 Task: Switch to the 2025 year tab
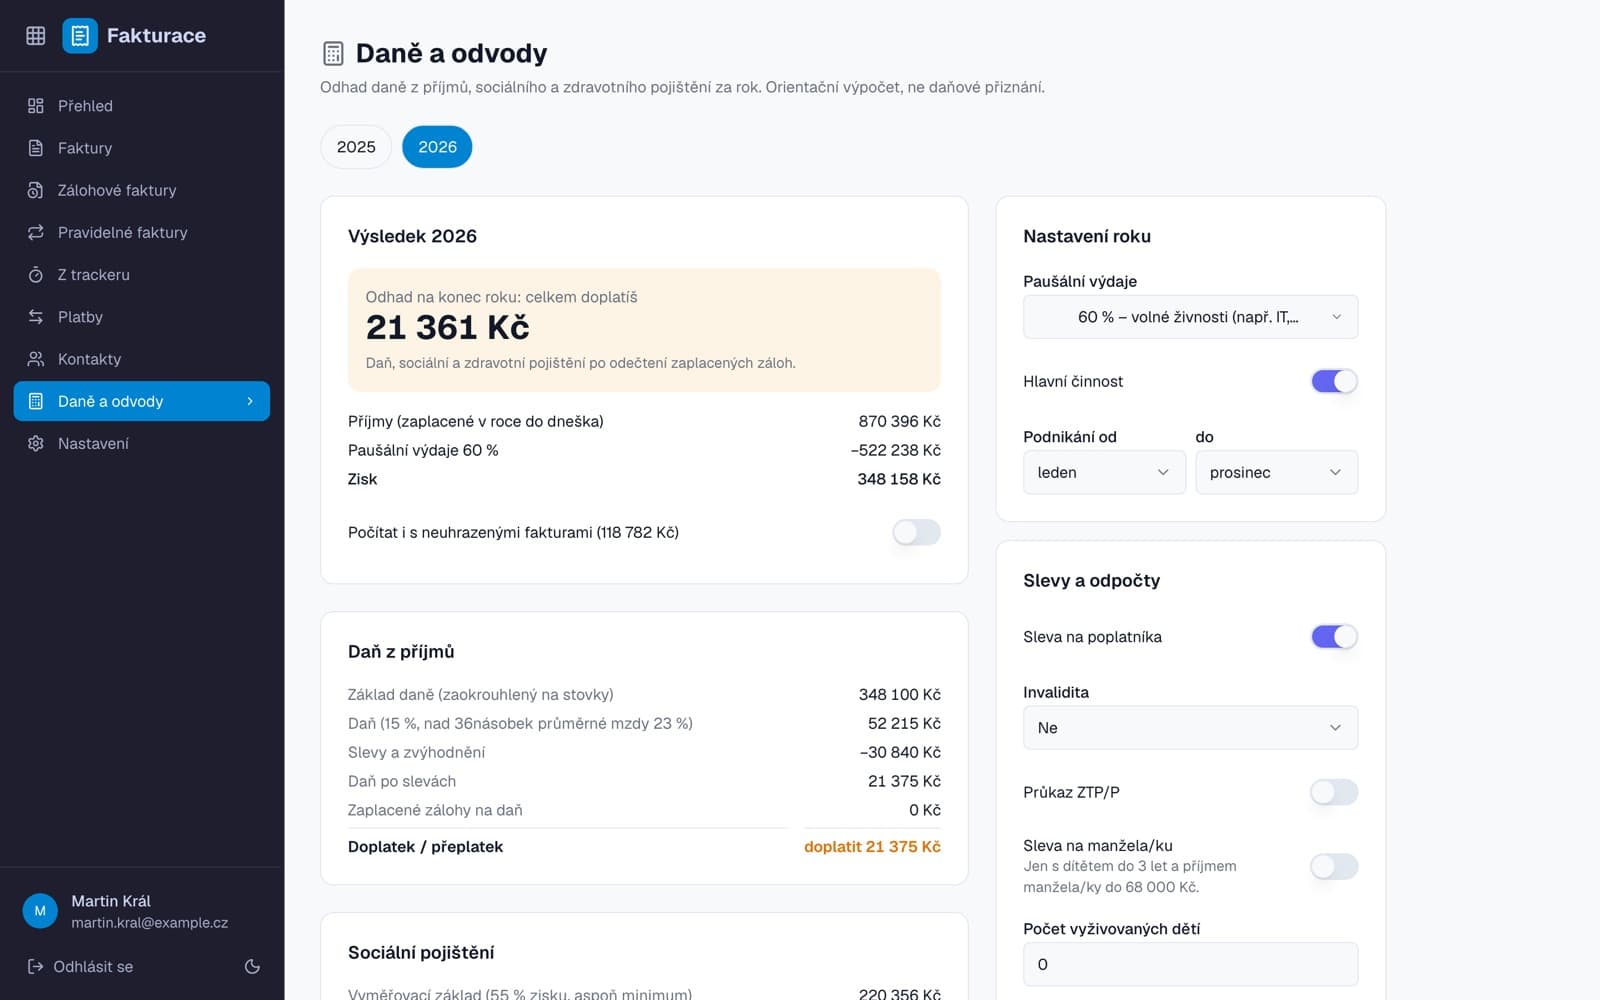356,147
